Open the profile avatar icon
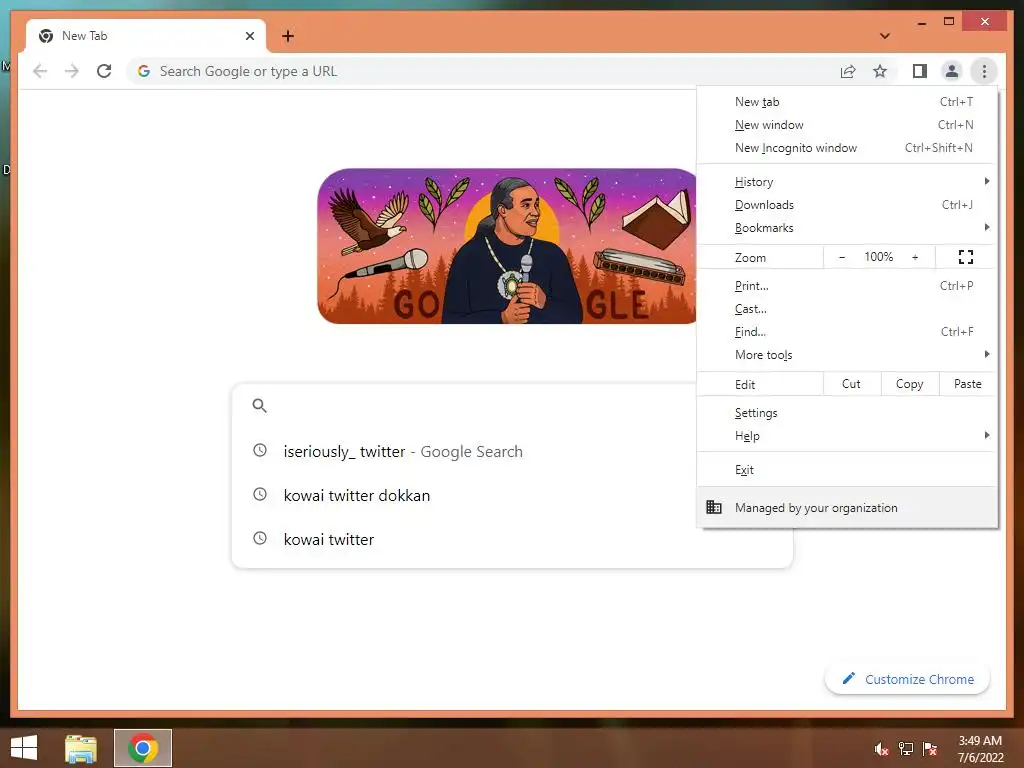Image resolution: width=1024 pixels, height=768 pixels. point(952,71)
